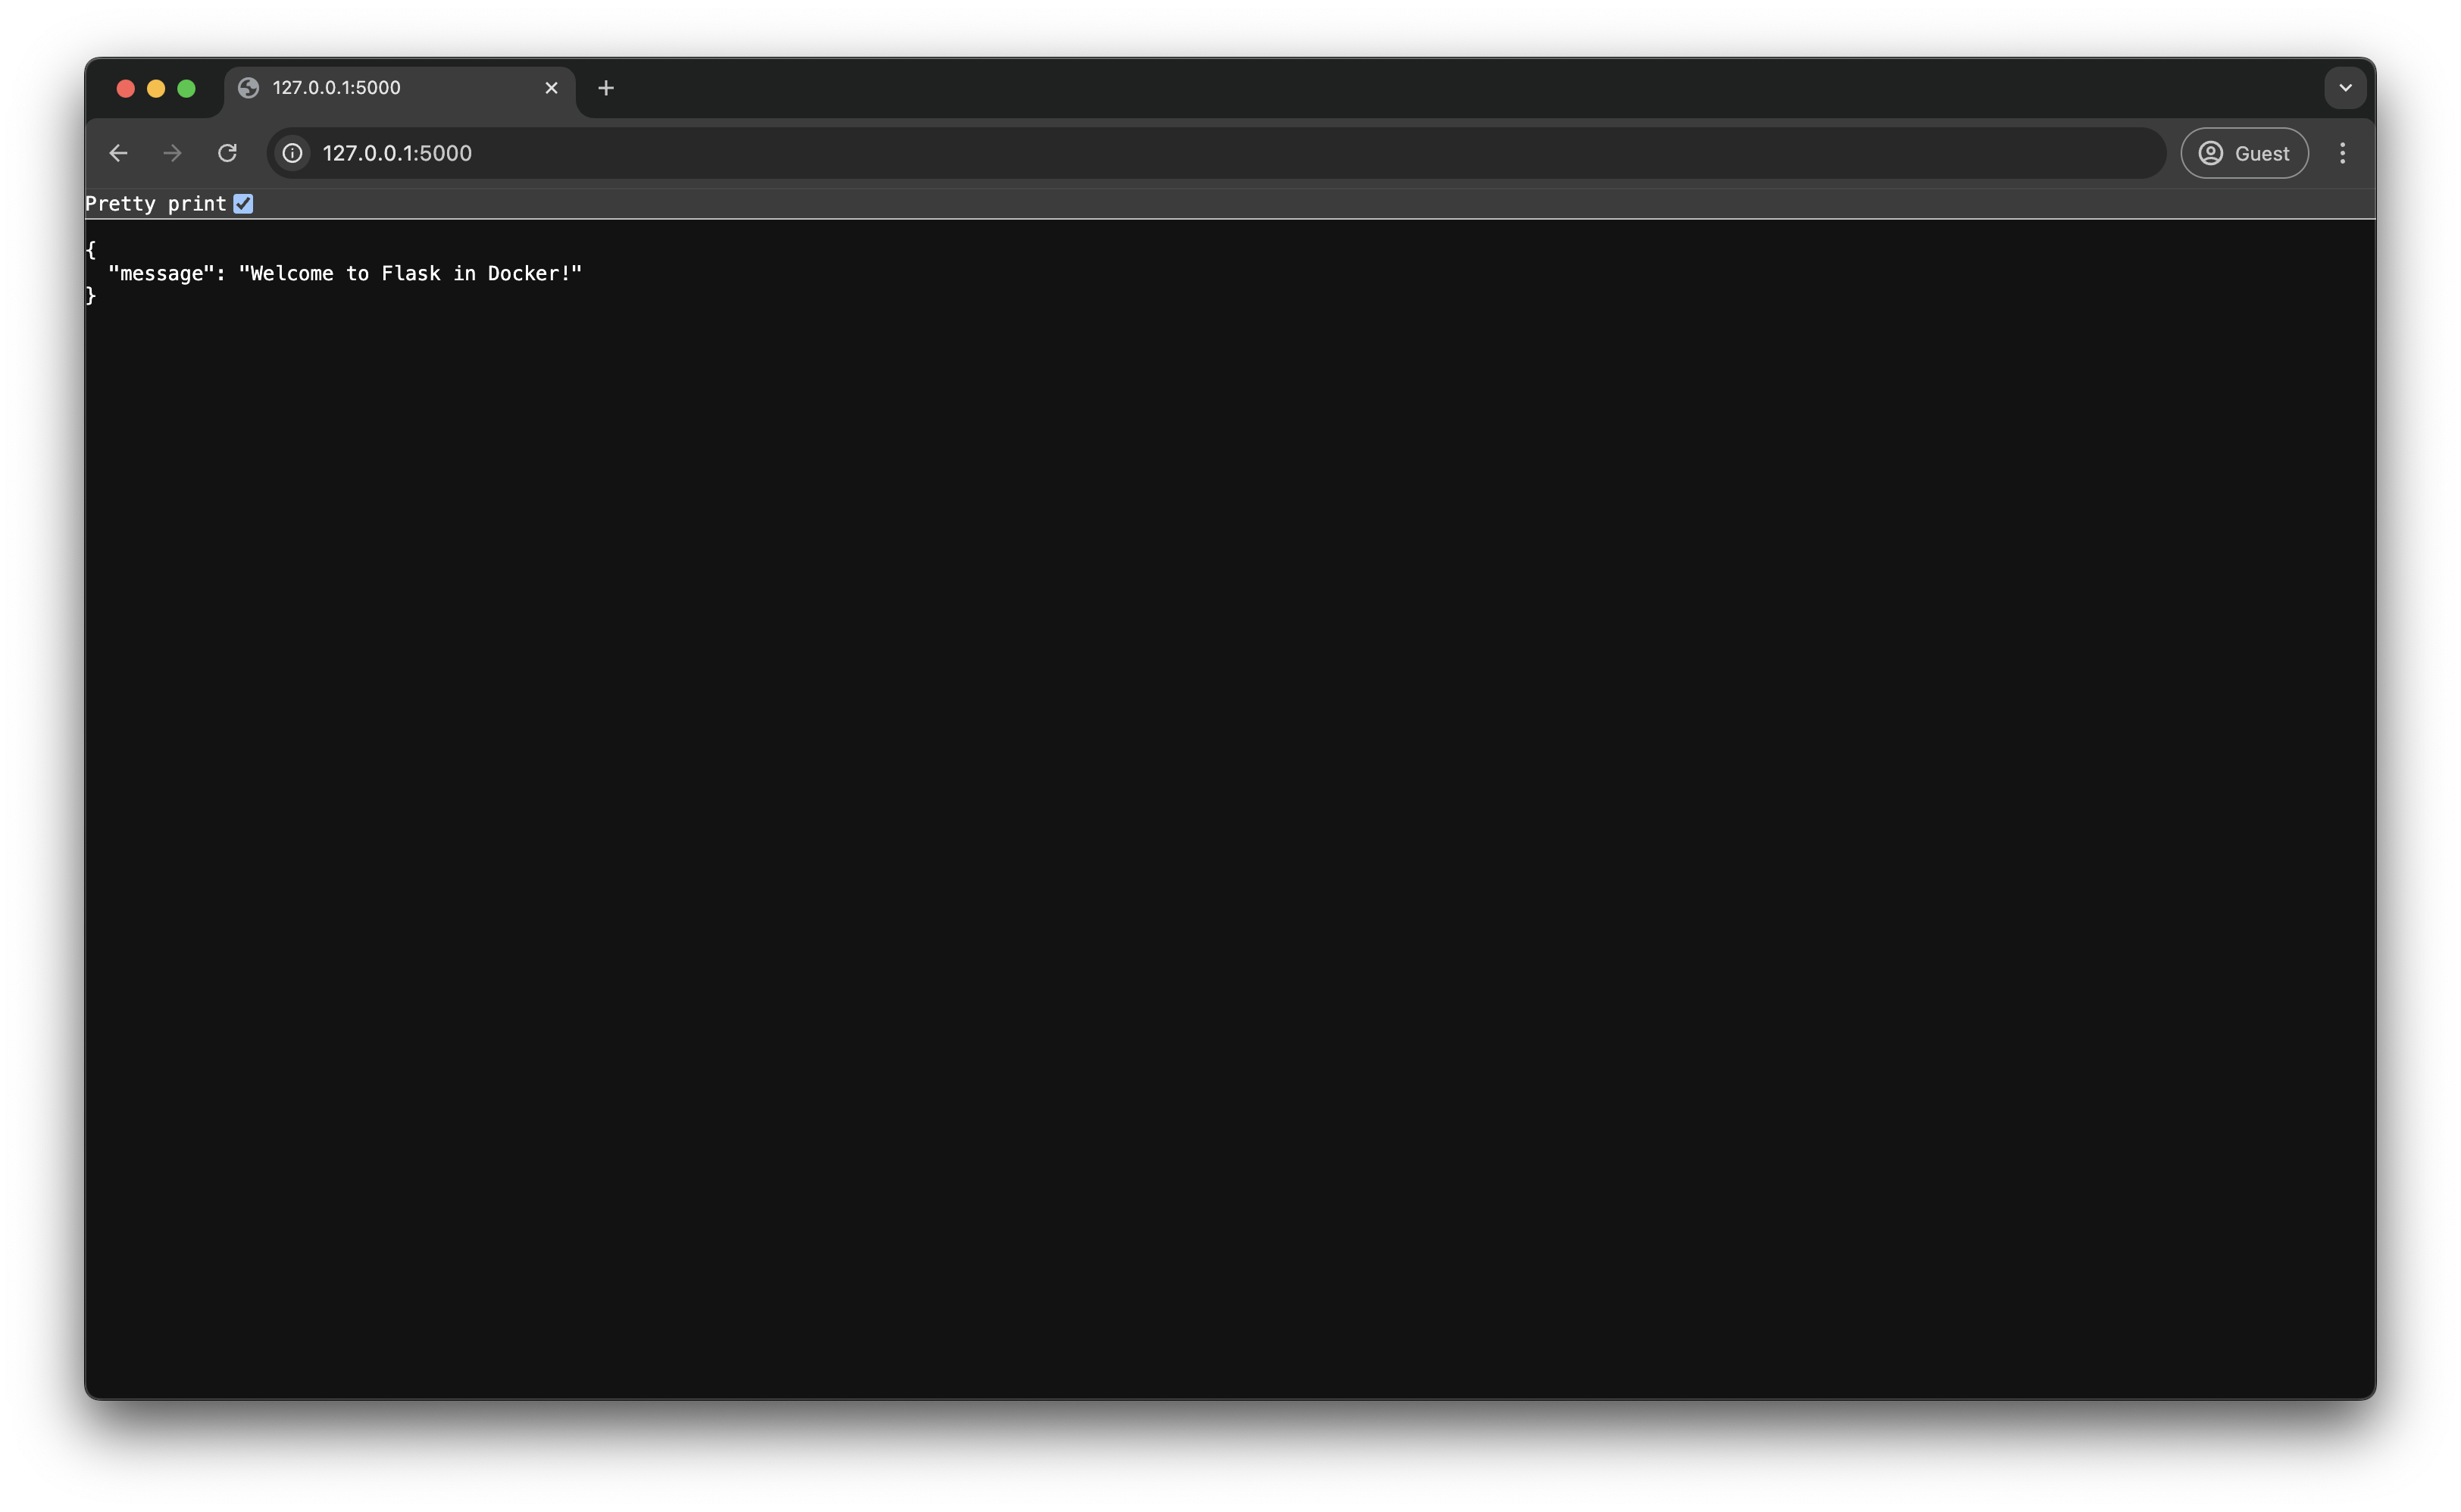Click the Guest profile button
This screenshot has width=2461, height=1512.
point(2244,153)
